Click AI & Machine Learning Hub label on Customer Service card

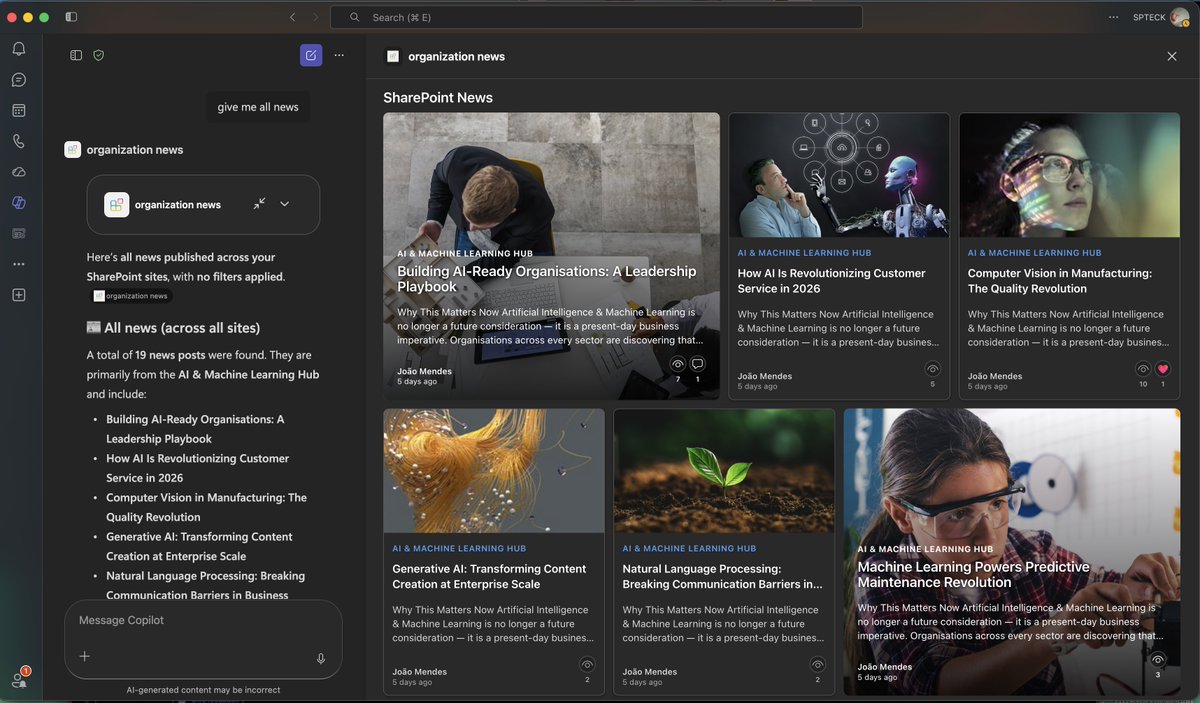point(805,253)
